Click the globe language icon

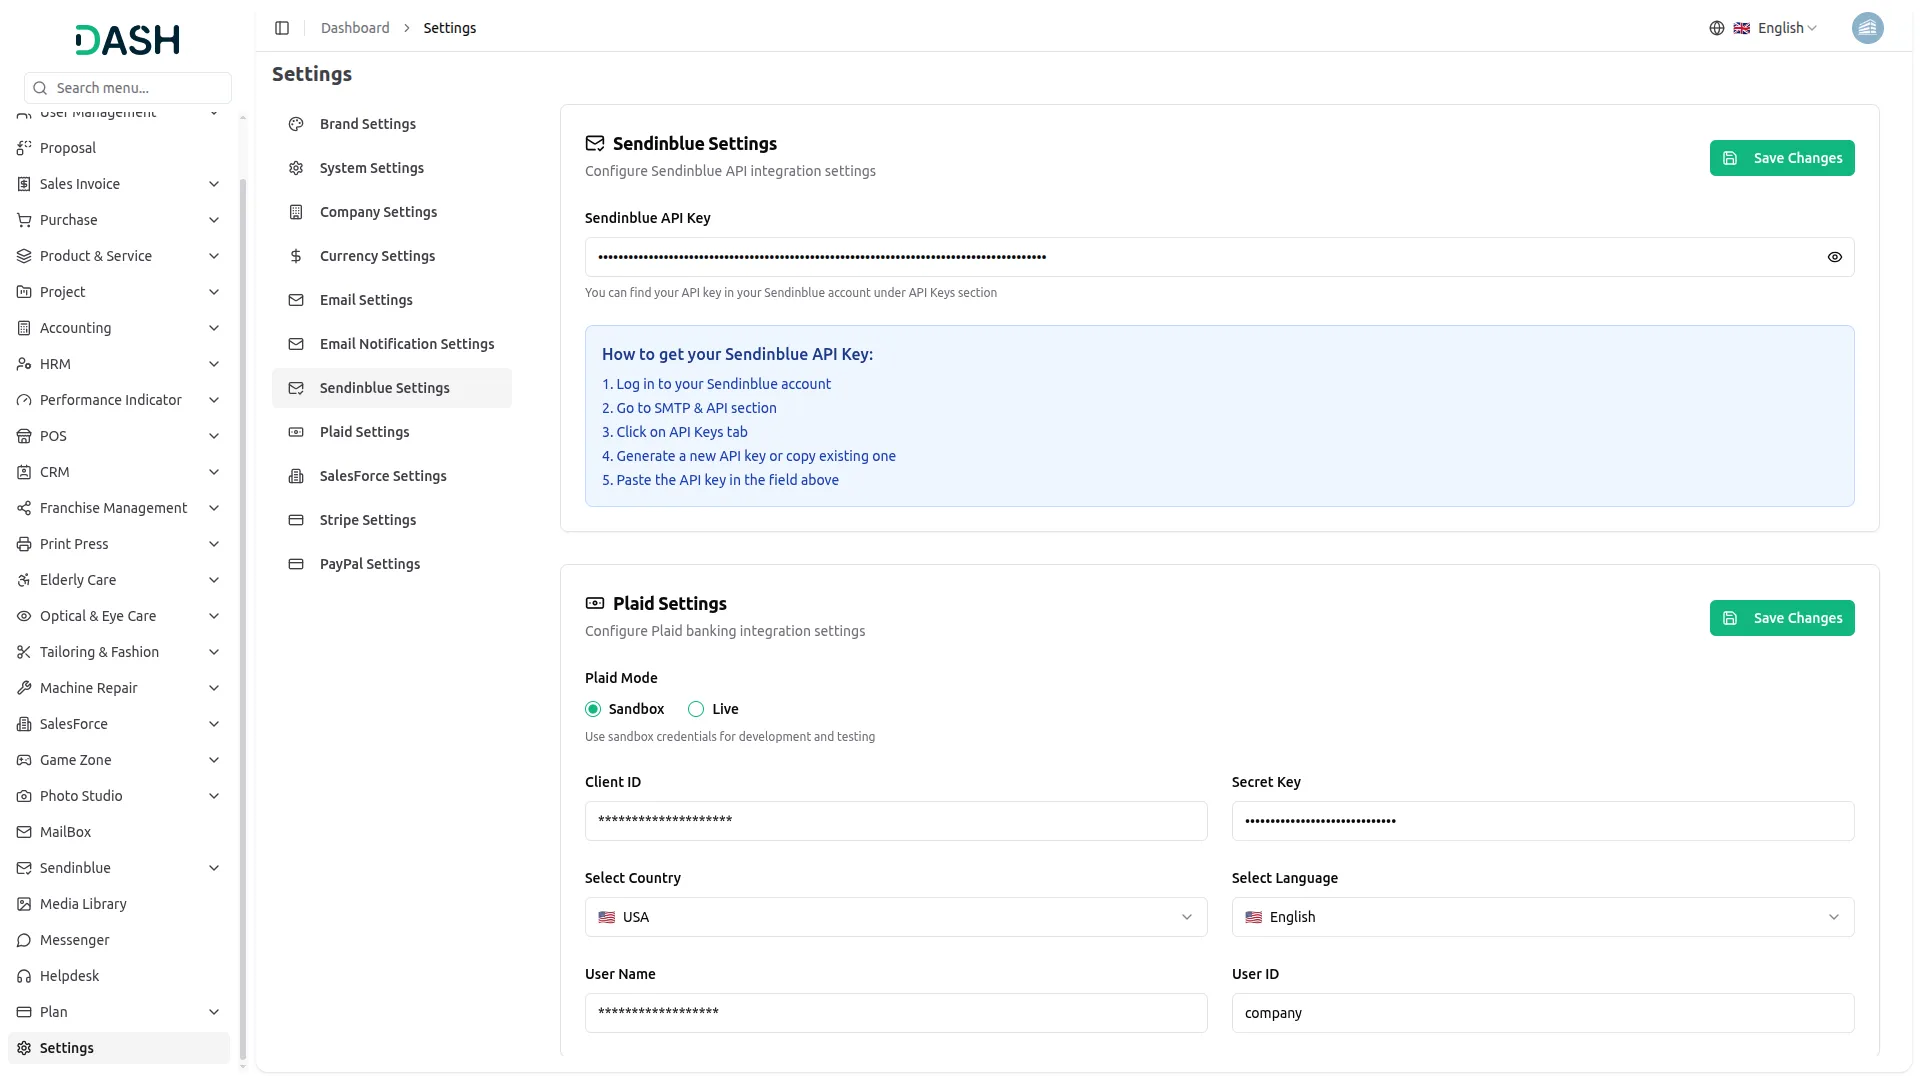[1716, 28]
